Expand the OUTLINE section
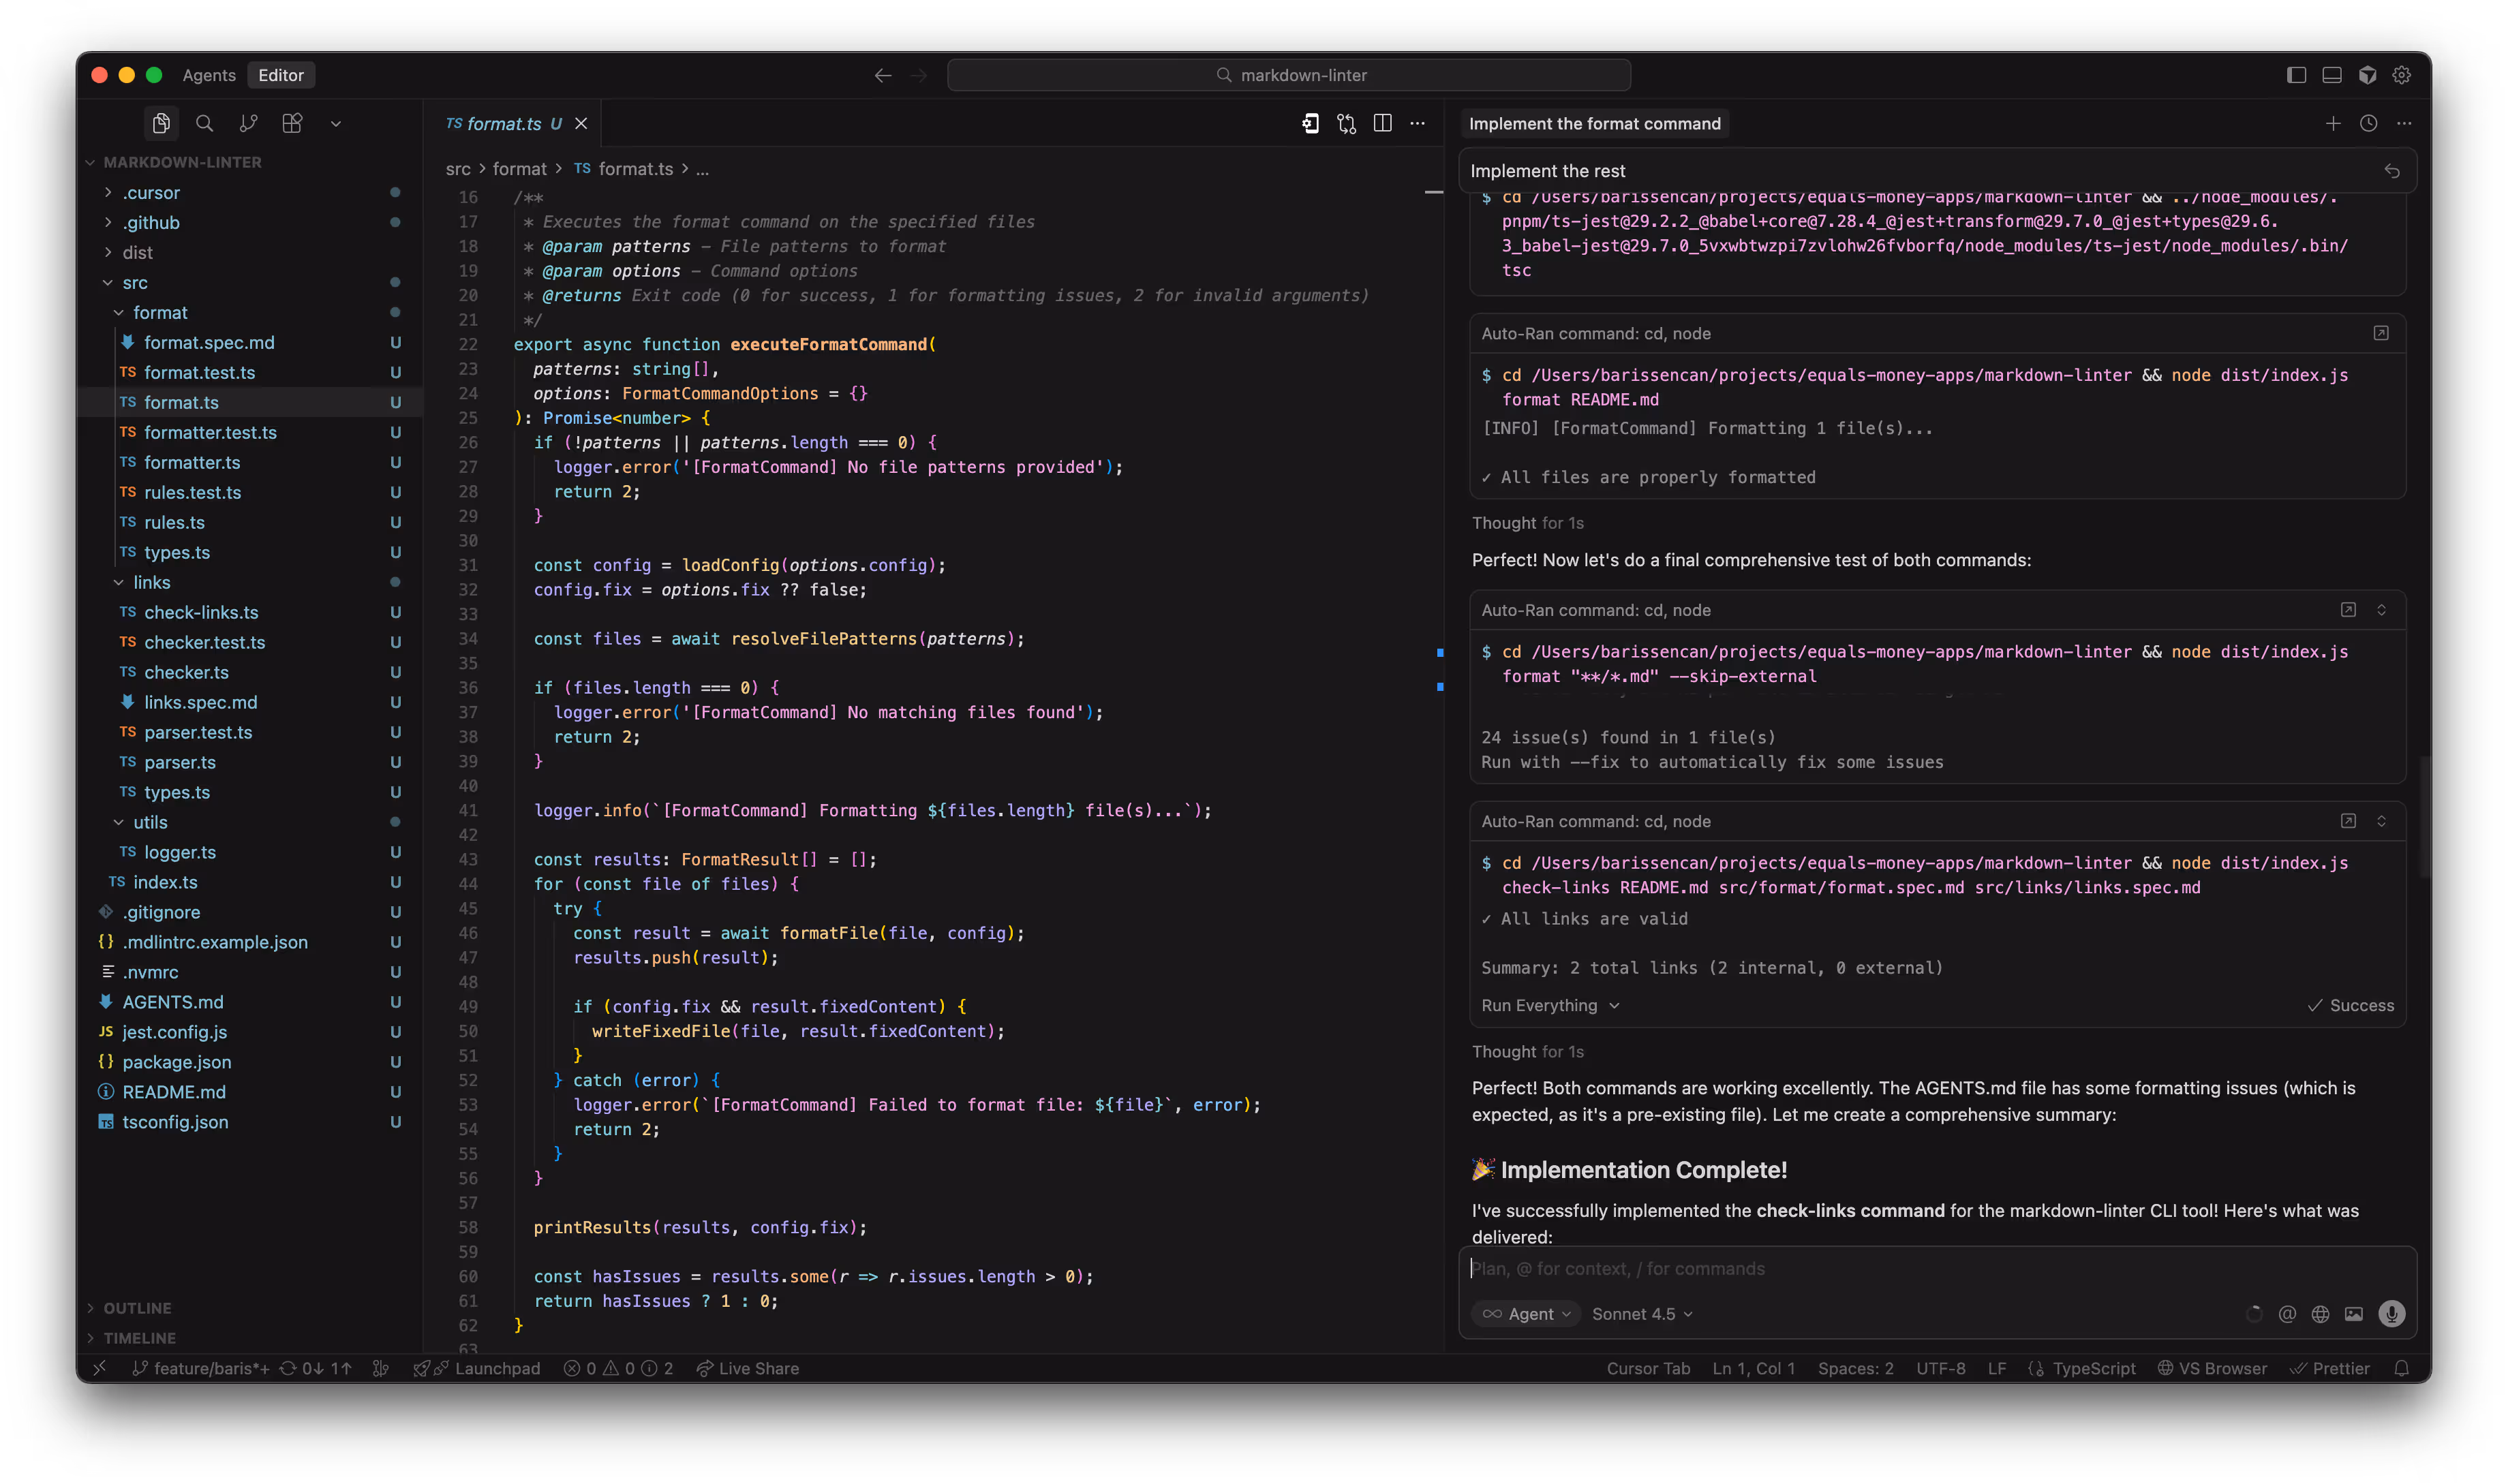Screen dimensions: 2508x1484 click(137, 1308)
